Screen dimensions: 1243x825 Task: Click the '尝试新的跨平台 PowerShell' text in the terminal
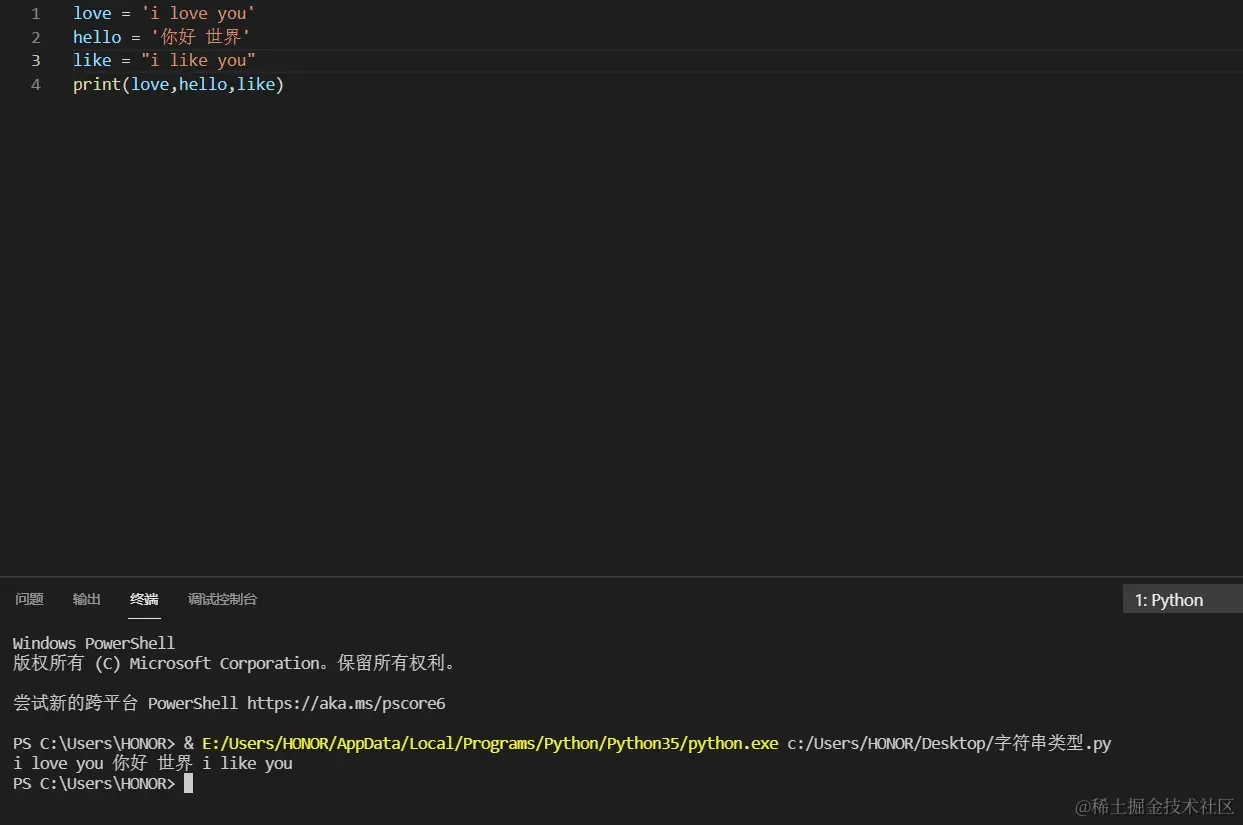click(x=125, y=703)
